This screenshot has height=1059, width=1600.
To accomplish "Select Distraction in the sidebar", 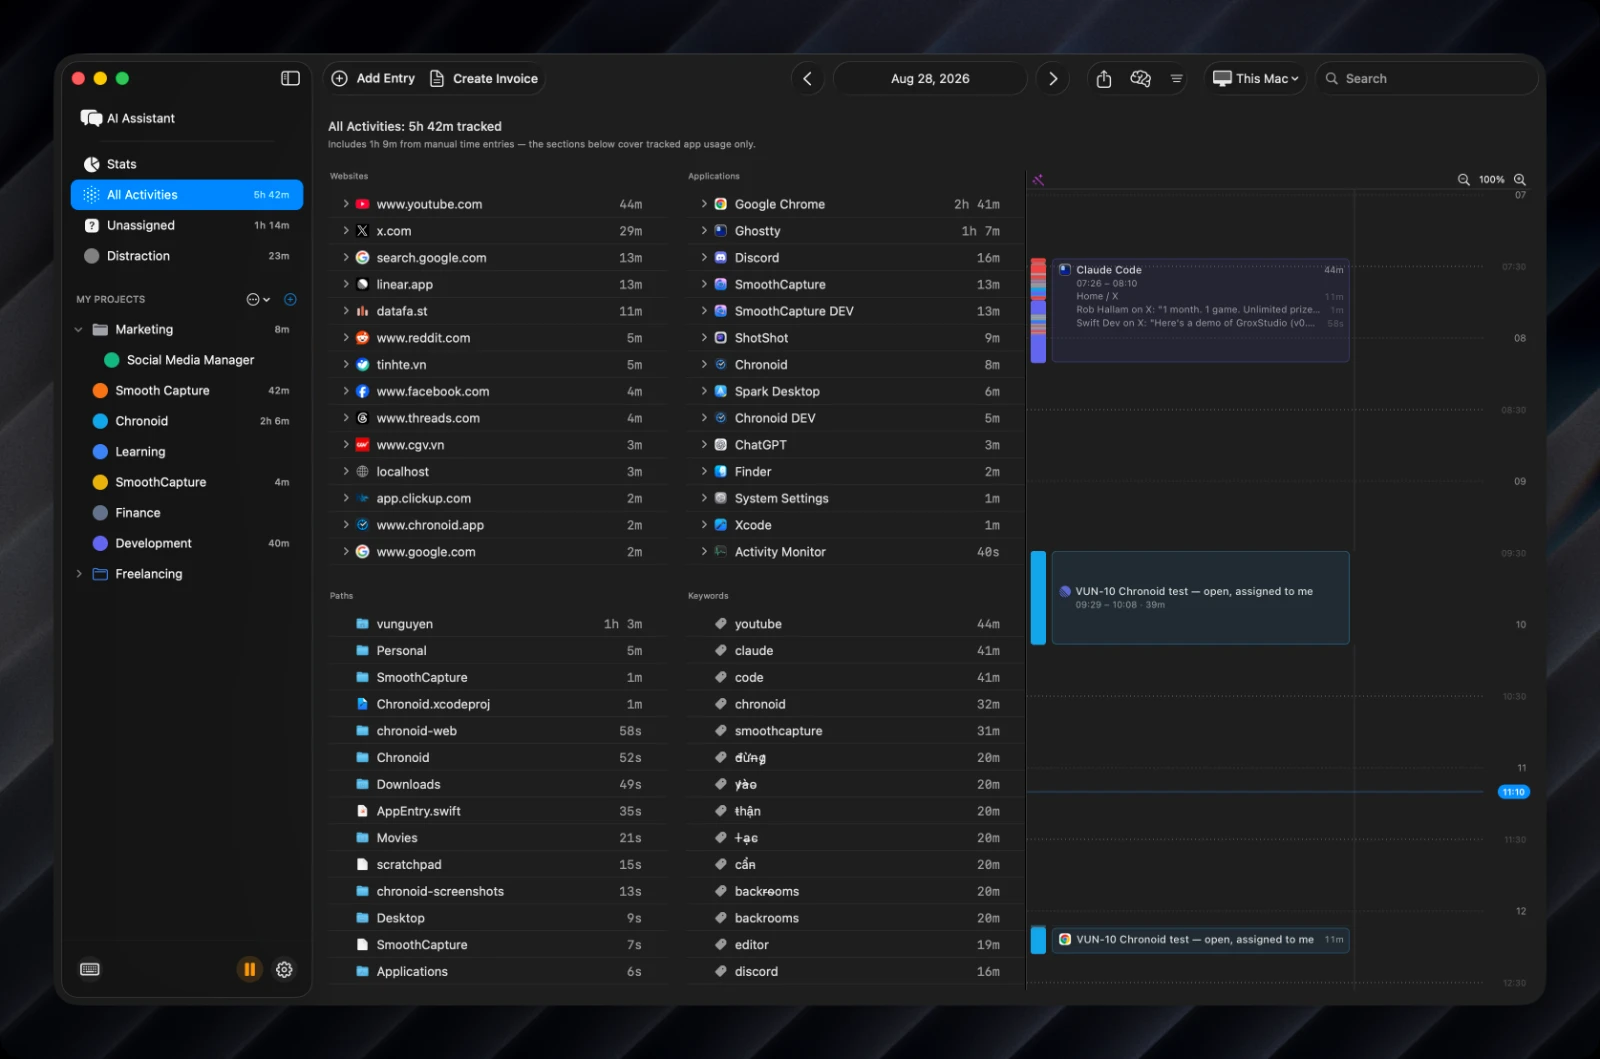I will [187, 256].
